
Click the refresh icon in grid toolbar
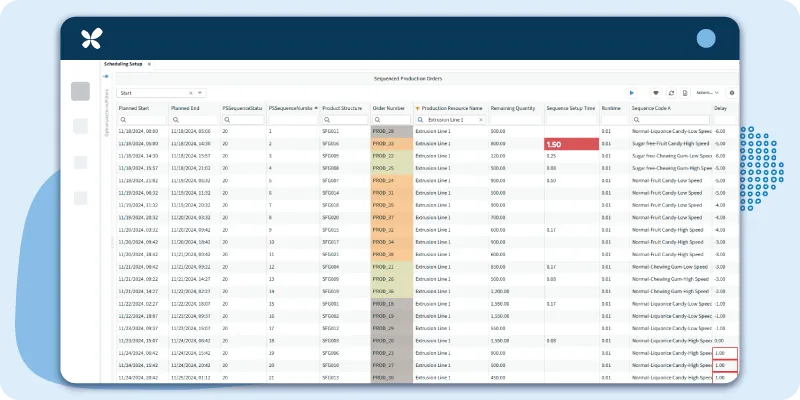pos(671,92)
